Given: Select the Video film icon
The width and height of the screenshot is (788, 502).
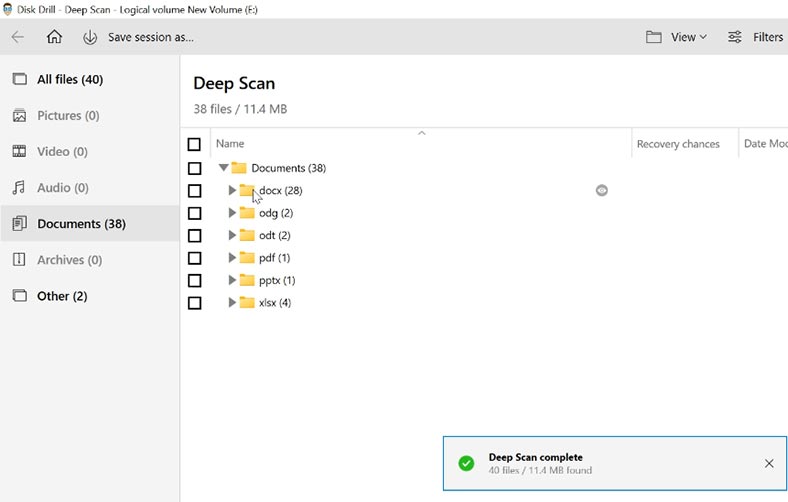Looking at the screenshot, I should coord(19,151).
